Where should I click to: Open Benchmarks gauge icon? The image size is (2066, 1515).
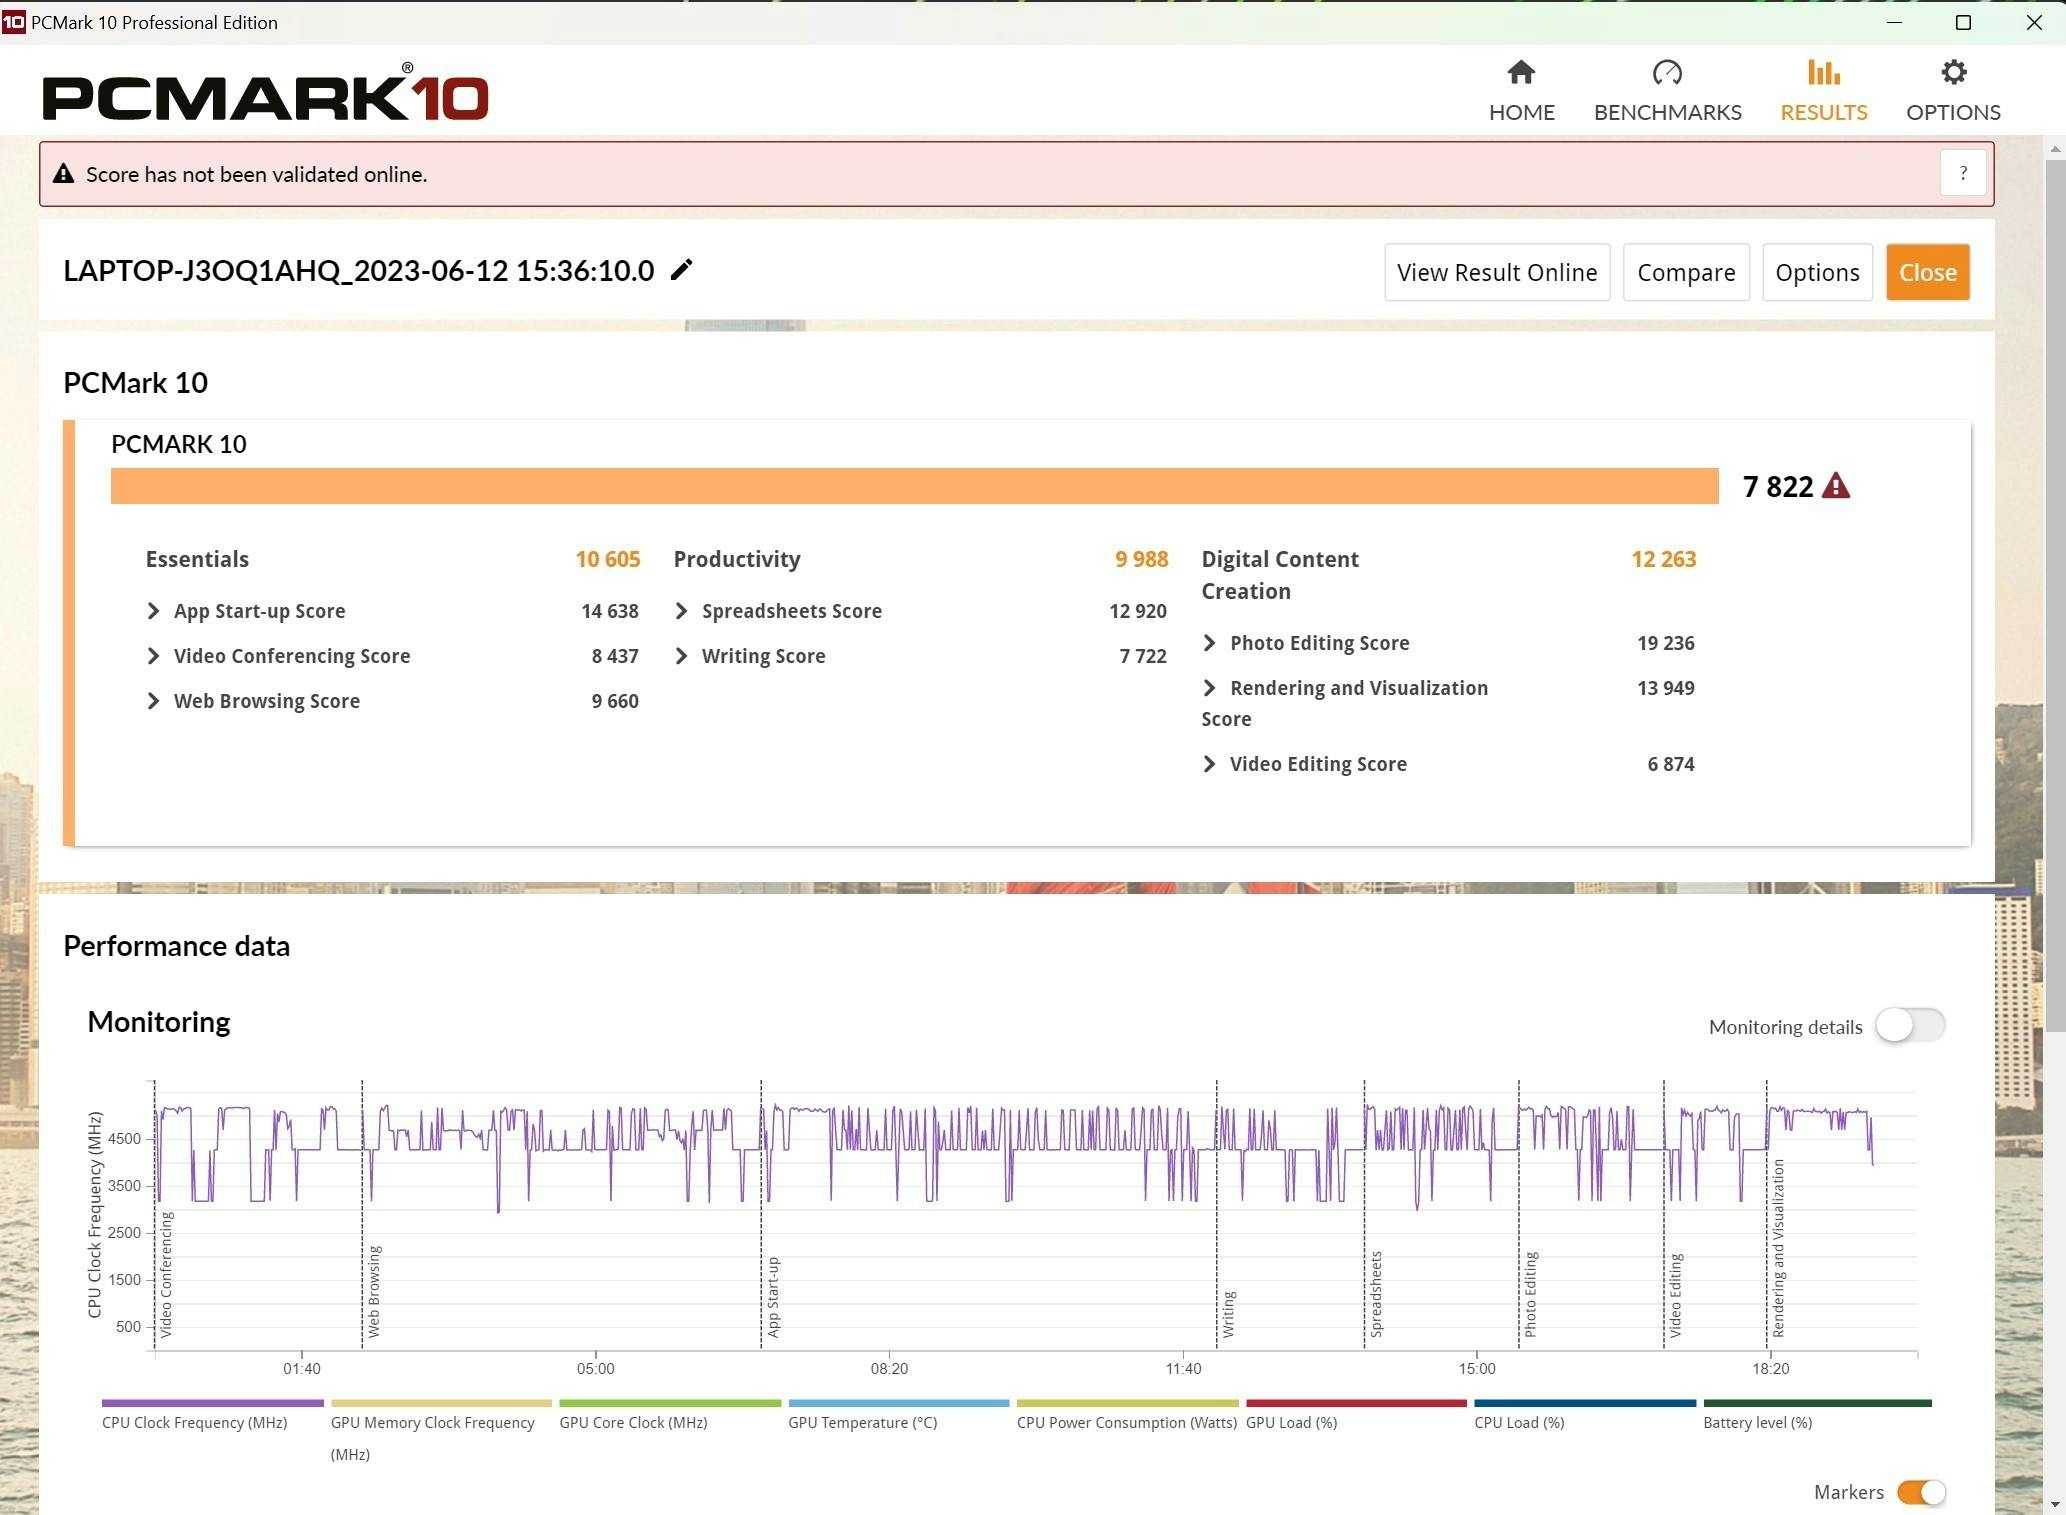(1667, 73)
